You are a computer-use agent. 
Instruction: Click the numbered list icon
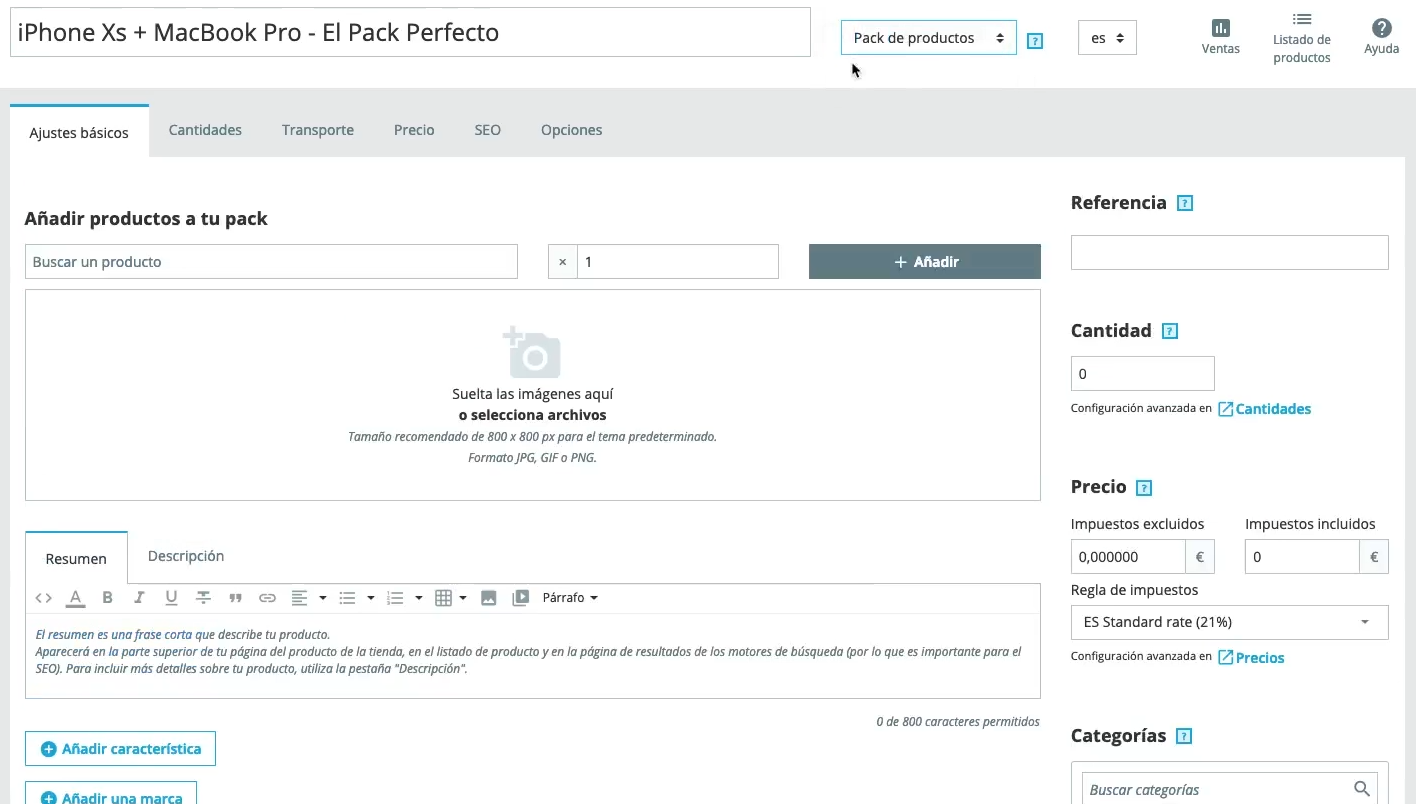[x=395, y=598]
